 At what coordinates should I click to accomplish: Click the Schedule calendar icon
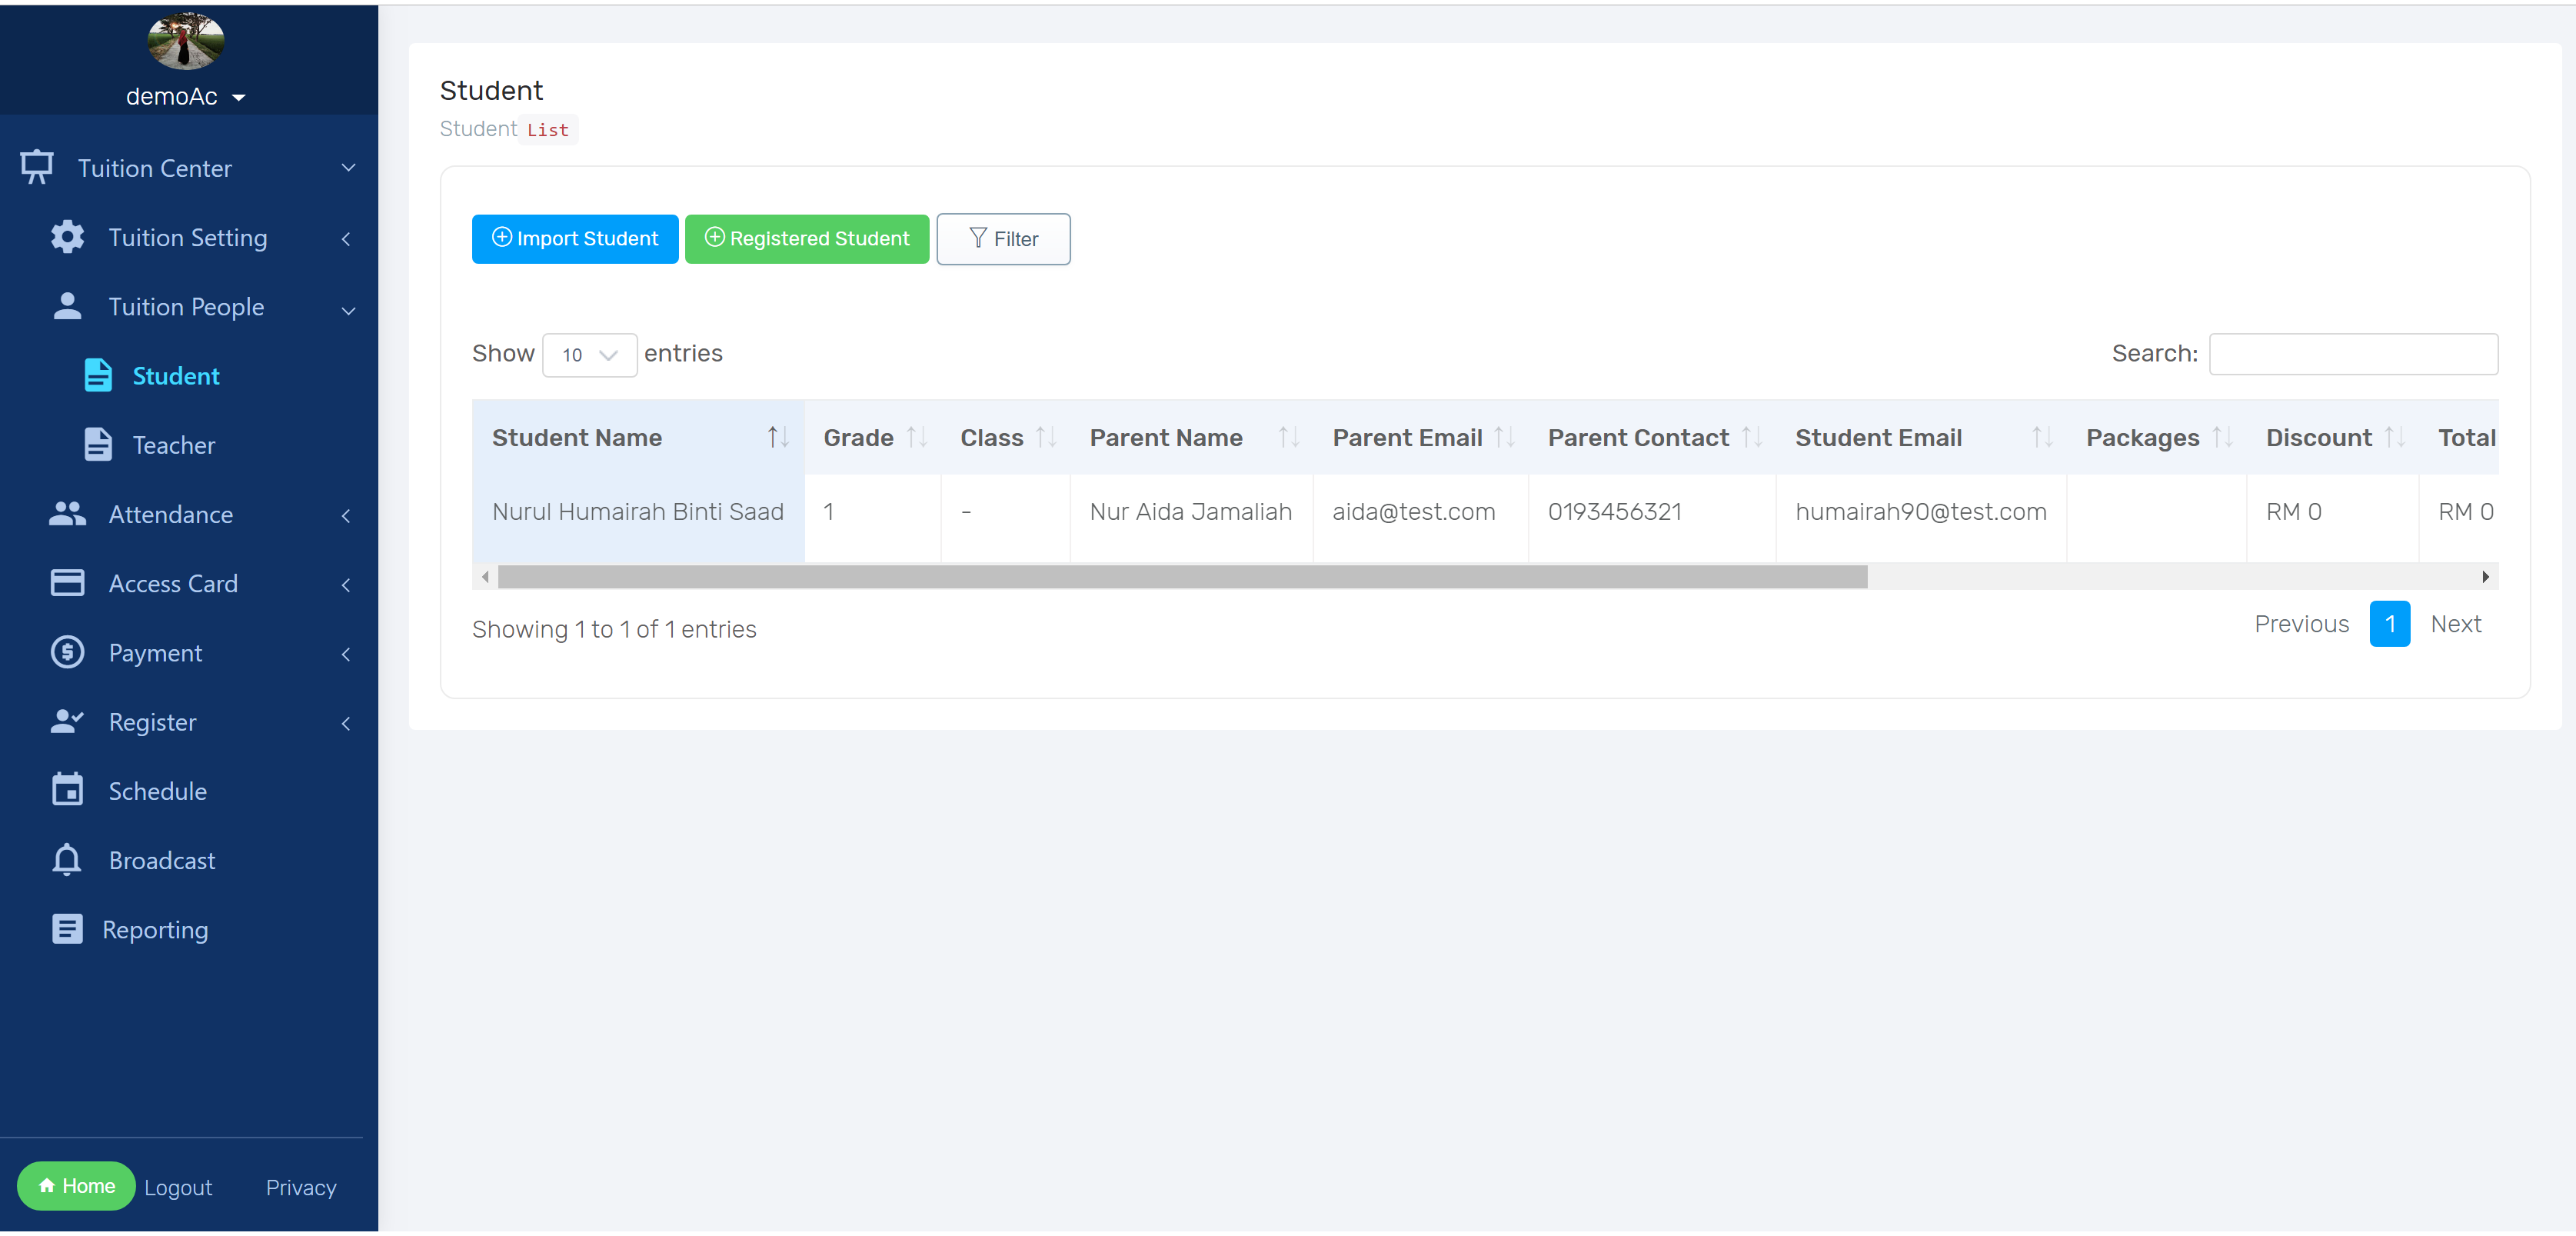[67, 789]
